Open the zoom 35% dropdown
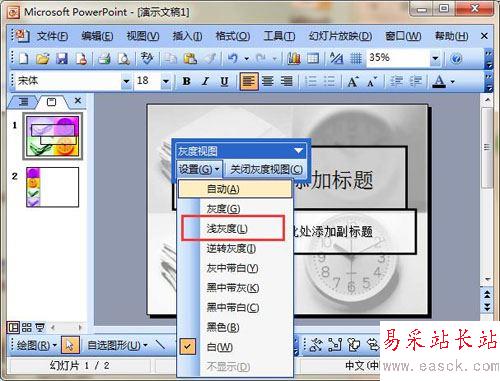Screen dimensions: 500x381 [x=435, y=58]
